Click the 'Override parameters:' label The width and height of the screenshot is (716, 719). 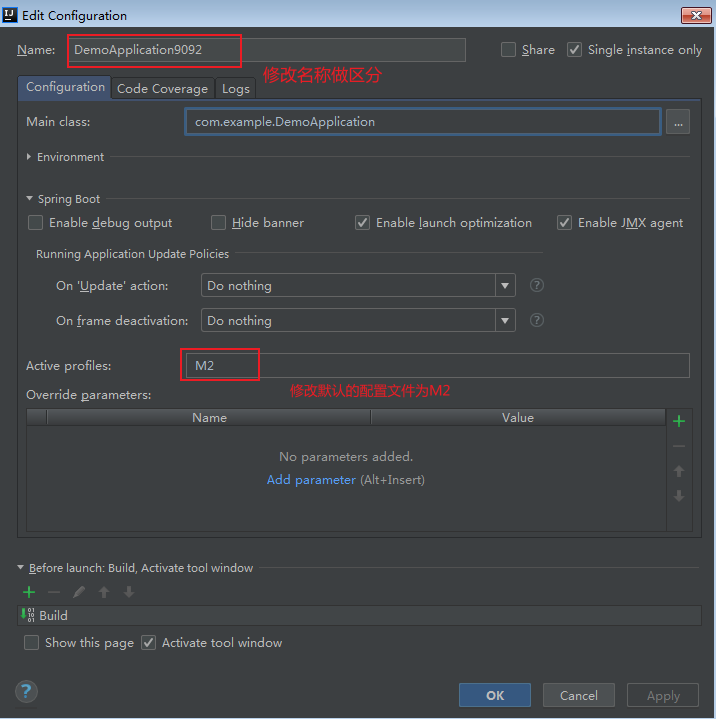click(89, 395)
